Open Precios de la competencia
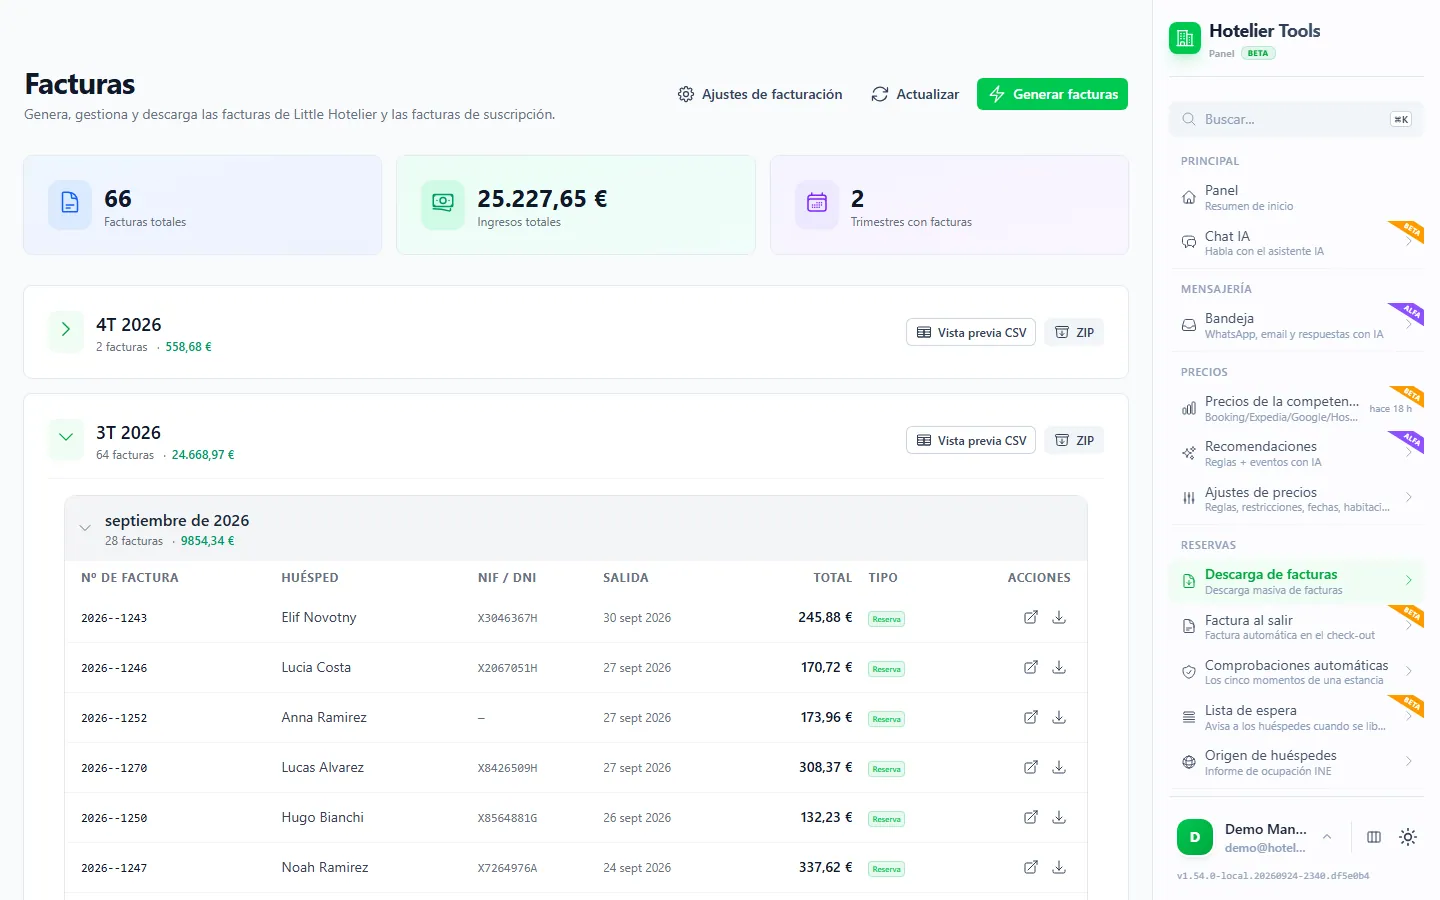This screenshot has width=1440, height=900. pos(1296,408)
